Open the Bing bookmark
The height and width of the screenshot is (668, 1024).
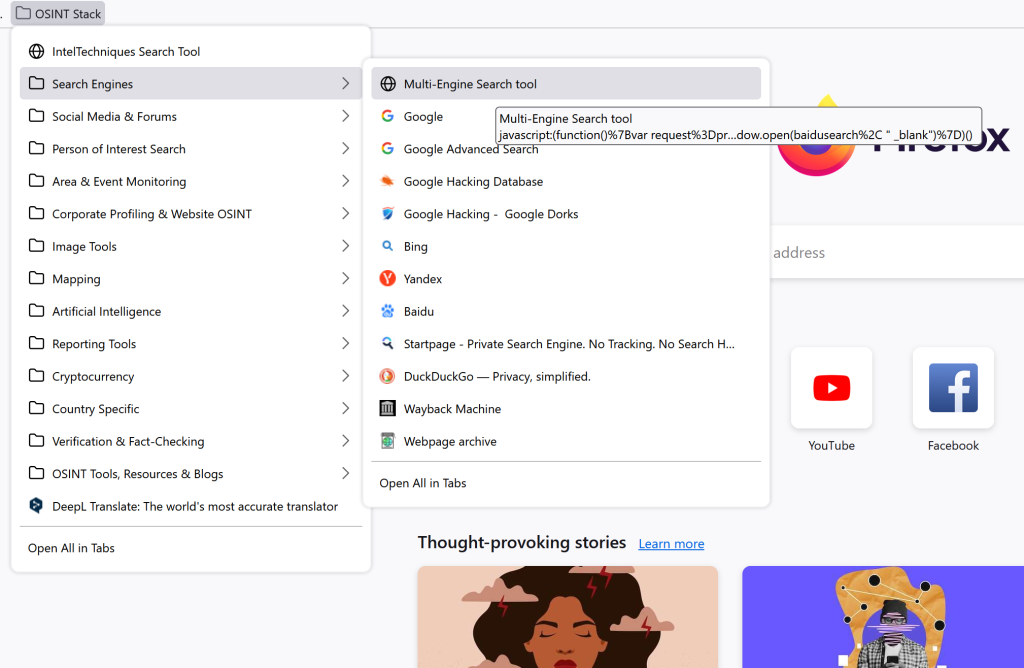[x=566, y=246]
